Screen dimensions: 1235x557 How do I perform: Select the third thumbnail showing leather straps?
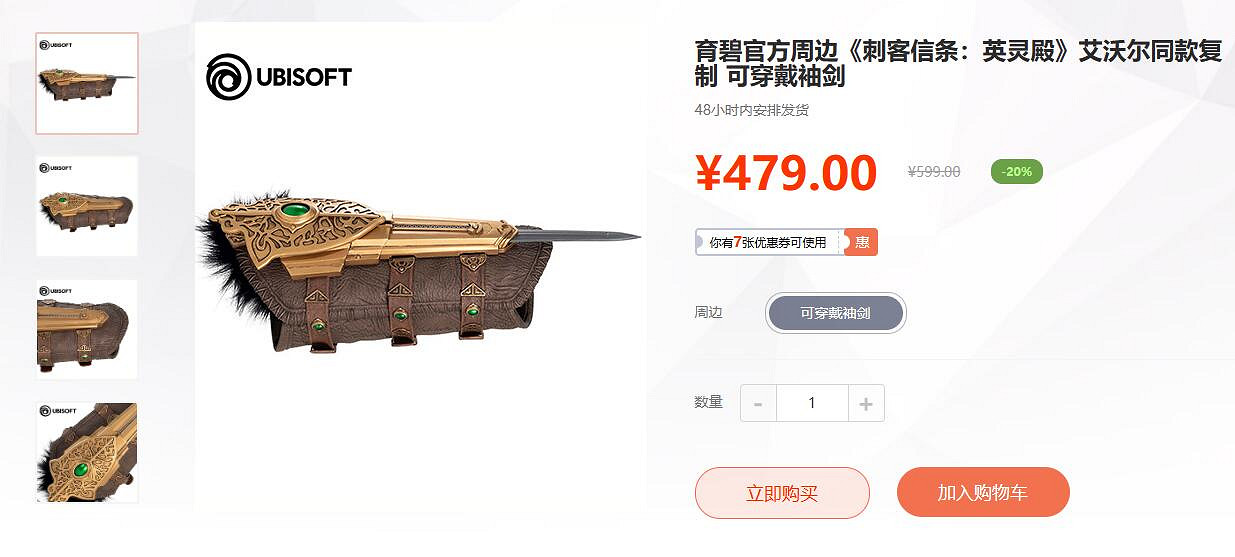[x=87, y=329]
